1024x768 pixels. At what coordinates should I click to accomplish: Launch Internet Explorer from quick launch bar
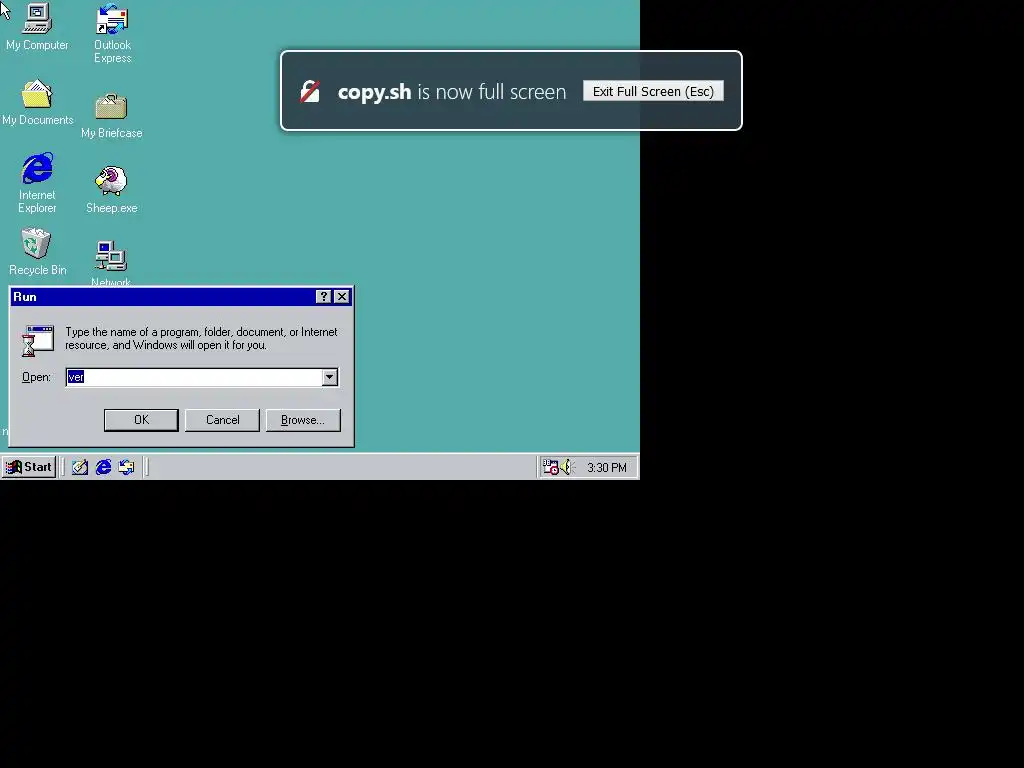[x=103, y=467]
